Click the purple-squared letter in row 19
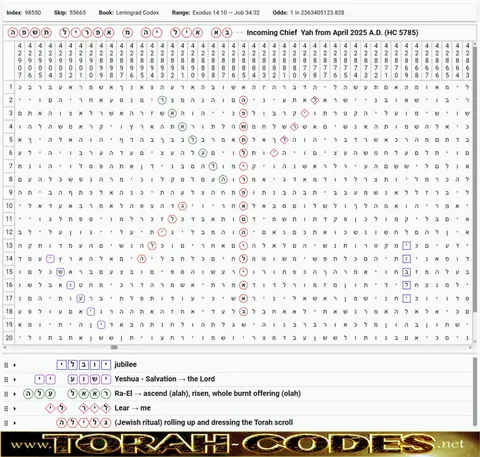 [101, 325]
